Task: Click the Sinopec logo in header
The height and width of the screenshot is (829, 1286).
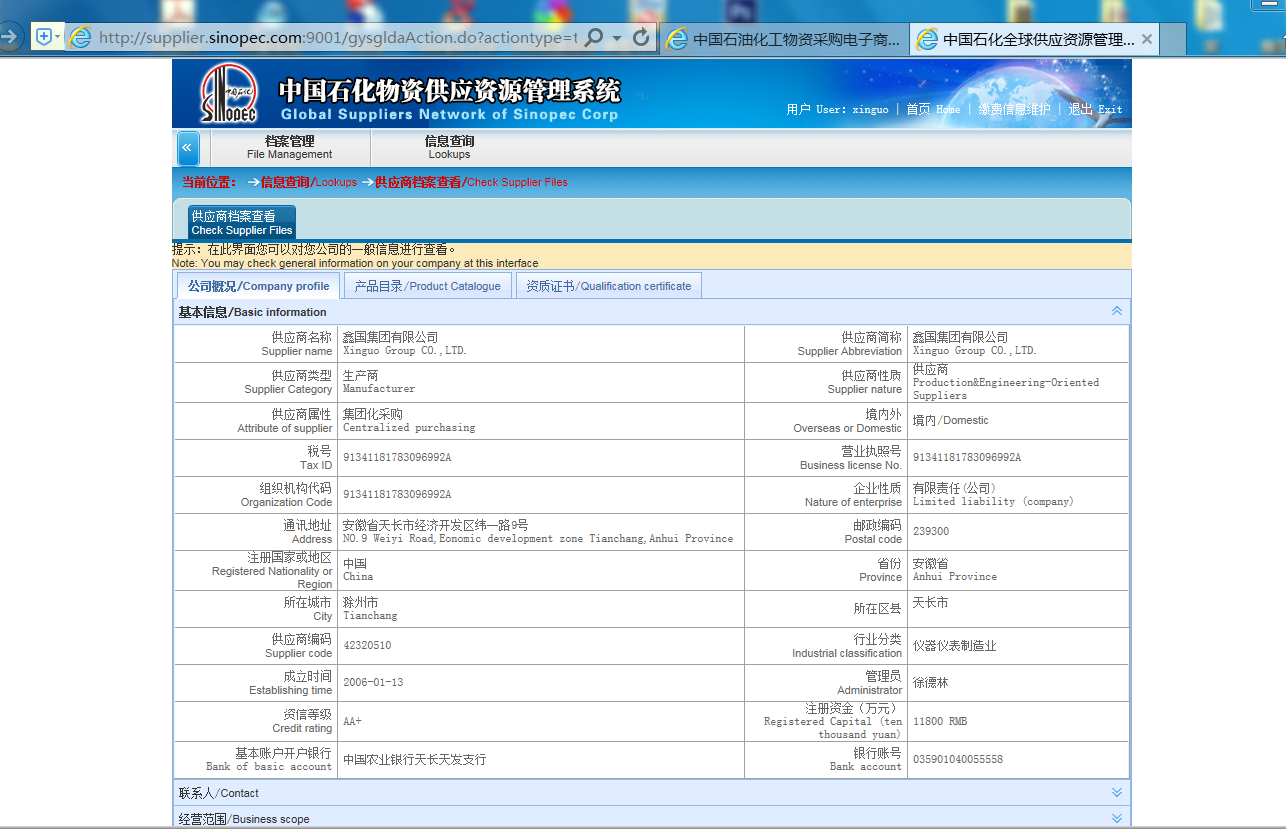Action: [228, 93]
